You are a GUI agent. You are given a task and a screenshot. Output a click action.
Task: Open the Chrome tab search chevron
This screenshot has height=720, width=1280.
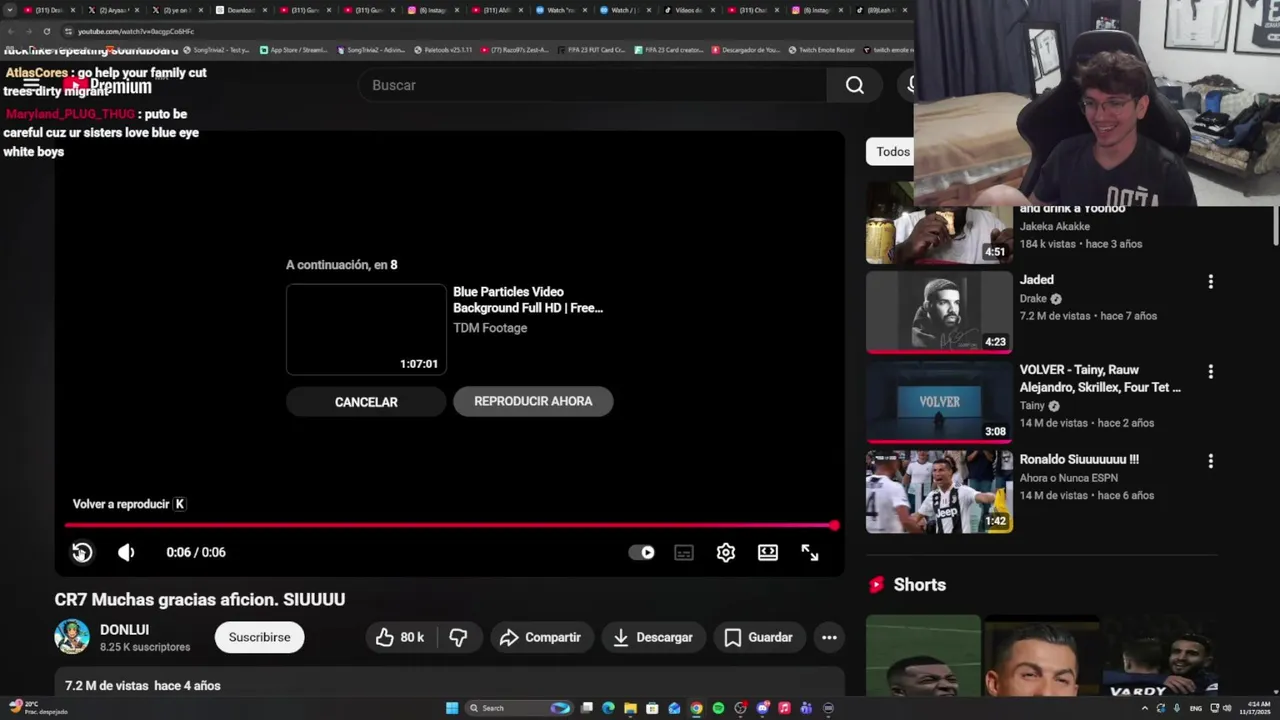(9, 10)
